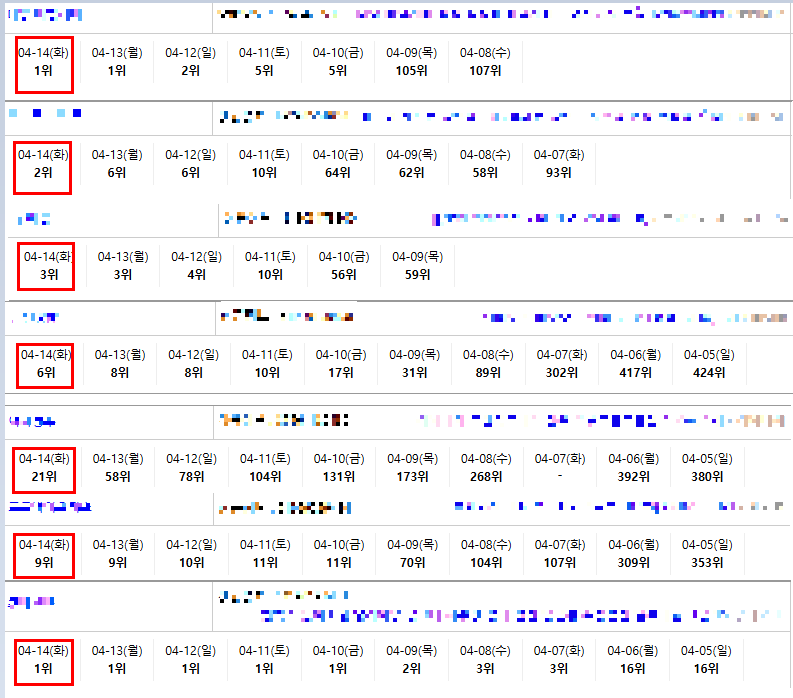Click the 04-10(금) 5위 cell

coord(338,62)
